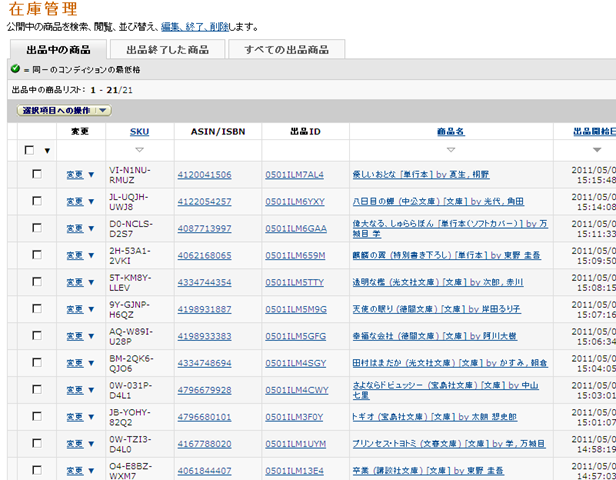This screenshot has height=480, width=616.
Task: Click the sort triangle under SKU column
Action: (x=138, y=150)
